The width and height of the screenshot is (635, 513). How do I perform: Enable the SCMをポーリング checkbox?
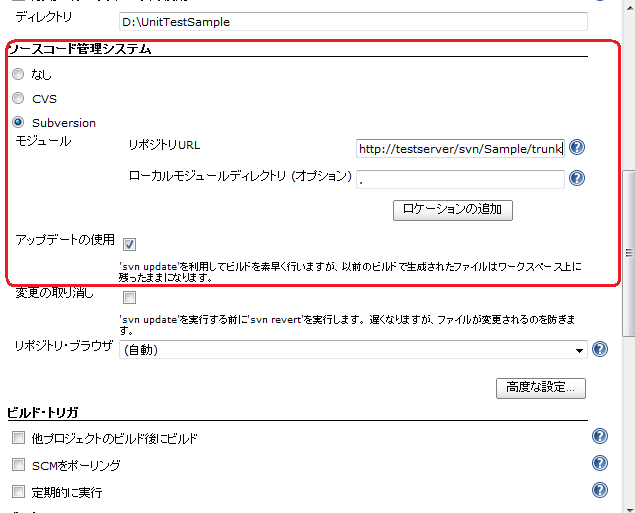click(x=18, y=464)
